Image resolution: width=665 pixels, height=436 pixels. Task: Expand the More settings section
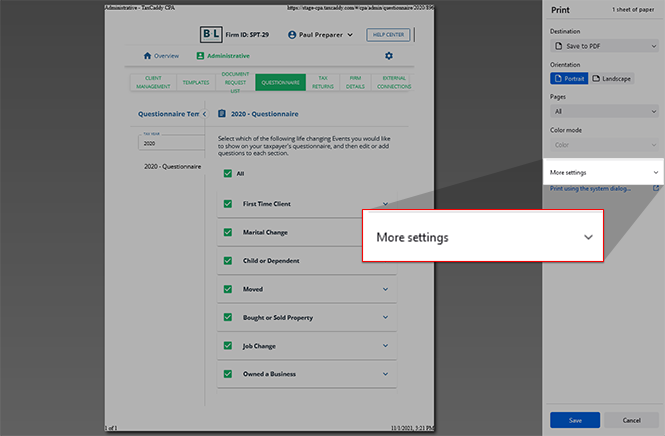click(603, 172)
